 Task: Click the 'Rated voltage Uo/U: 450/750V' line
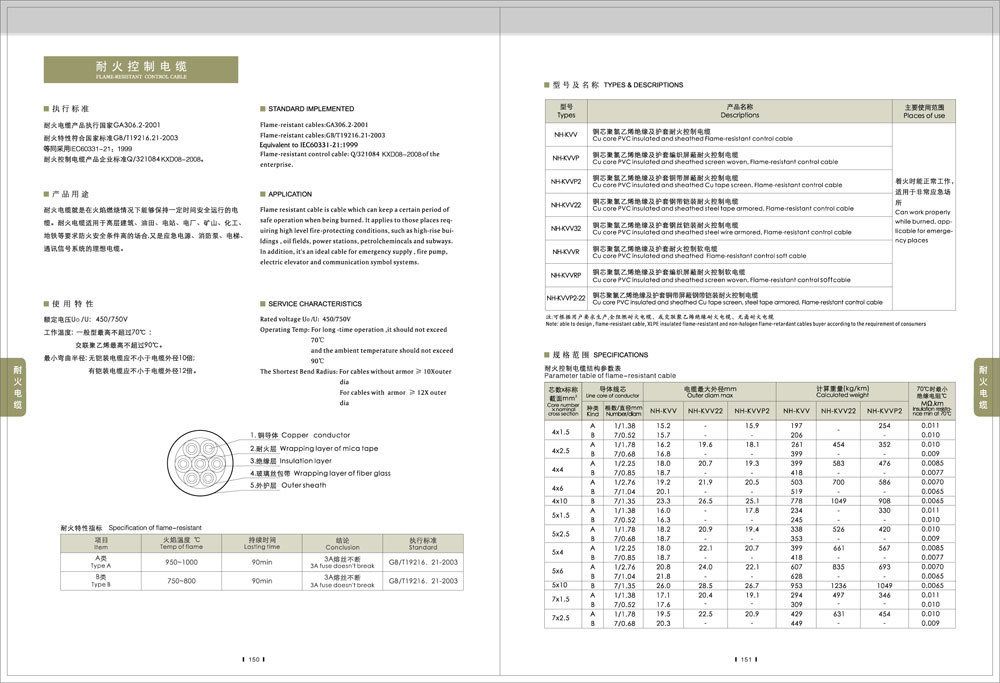tap(305, 319)
